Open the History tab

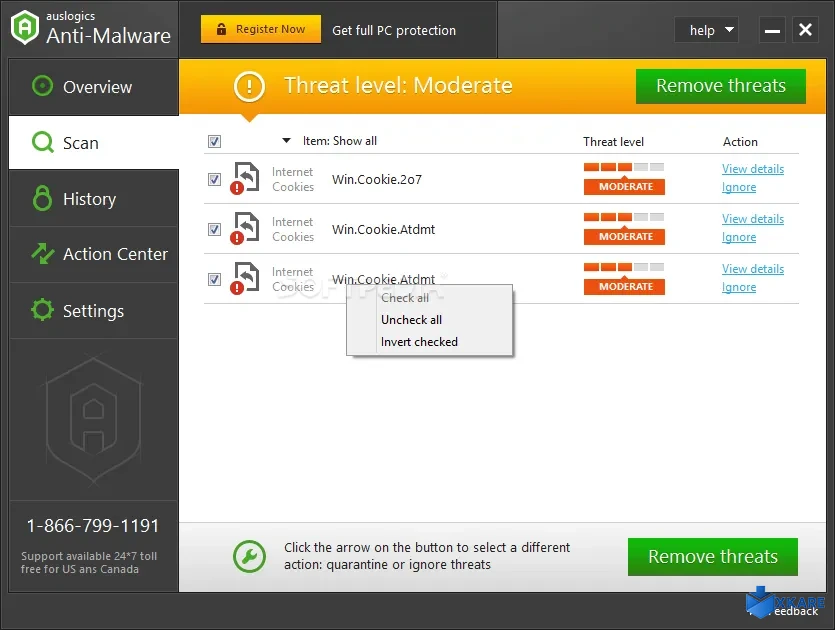[x=94, y=199]
